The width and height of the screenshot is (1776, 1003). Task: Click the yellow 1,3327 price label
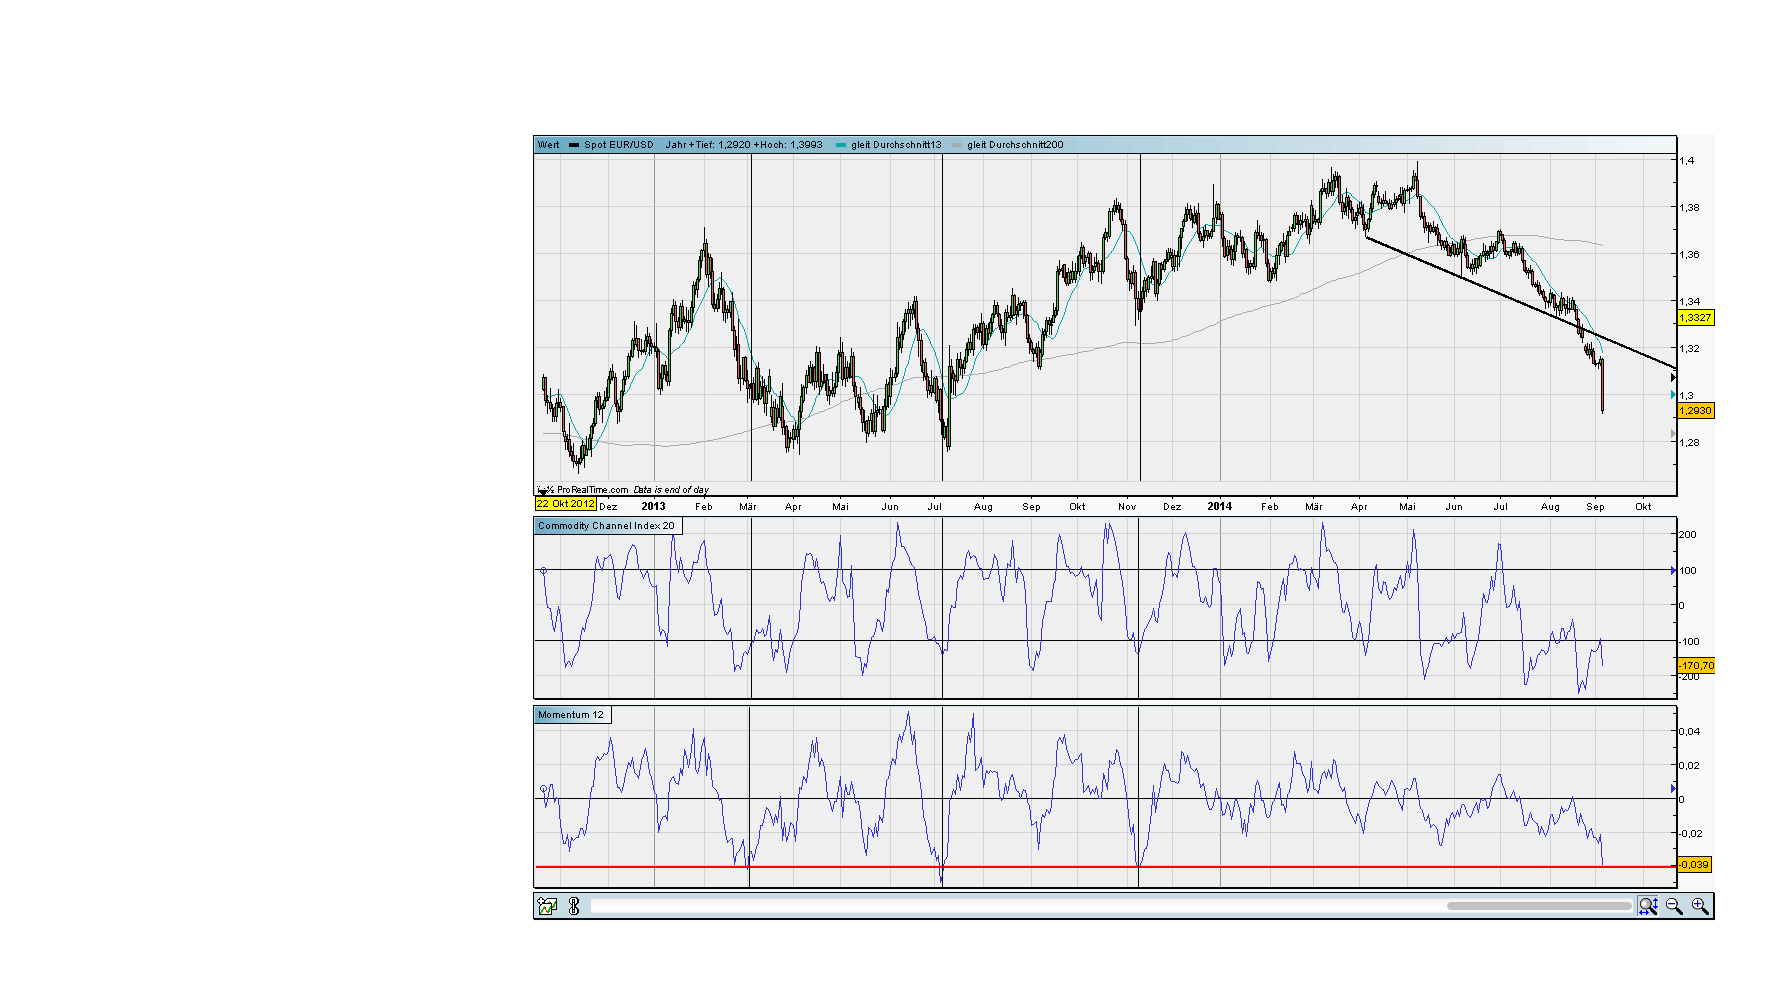coord(1695,318)
